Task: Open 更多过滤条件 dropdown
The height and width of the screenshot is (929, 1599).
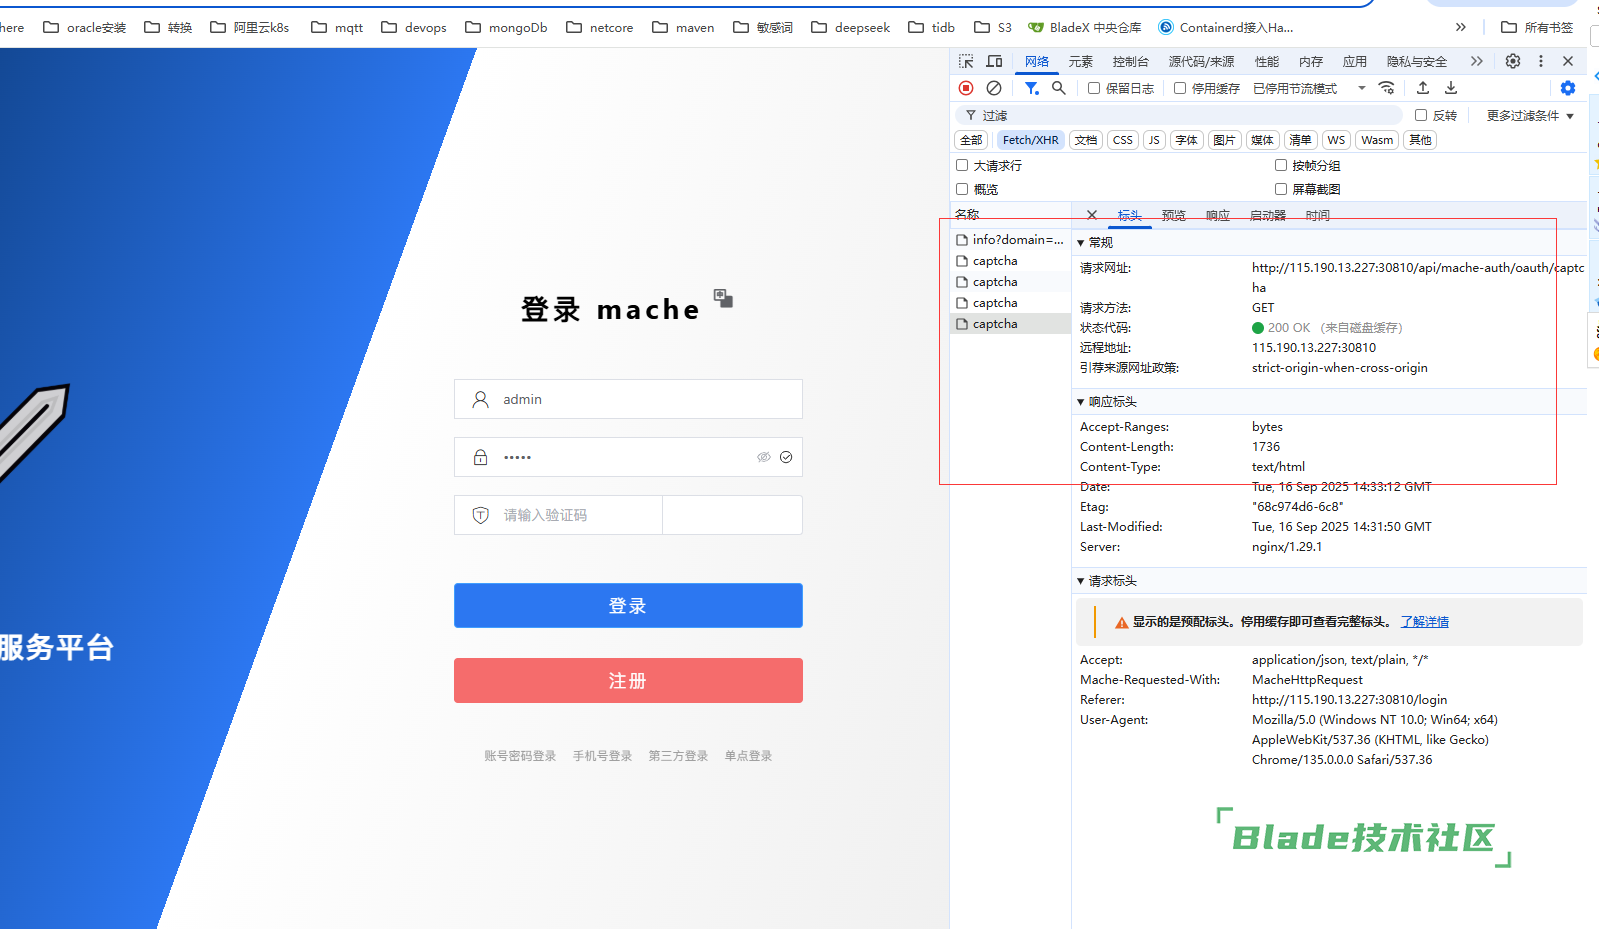Action: tap(1530, 115)
